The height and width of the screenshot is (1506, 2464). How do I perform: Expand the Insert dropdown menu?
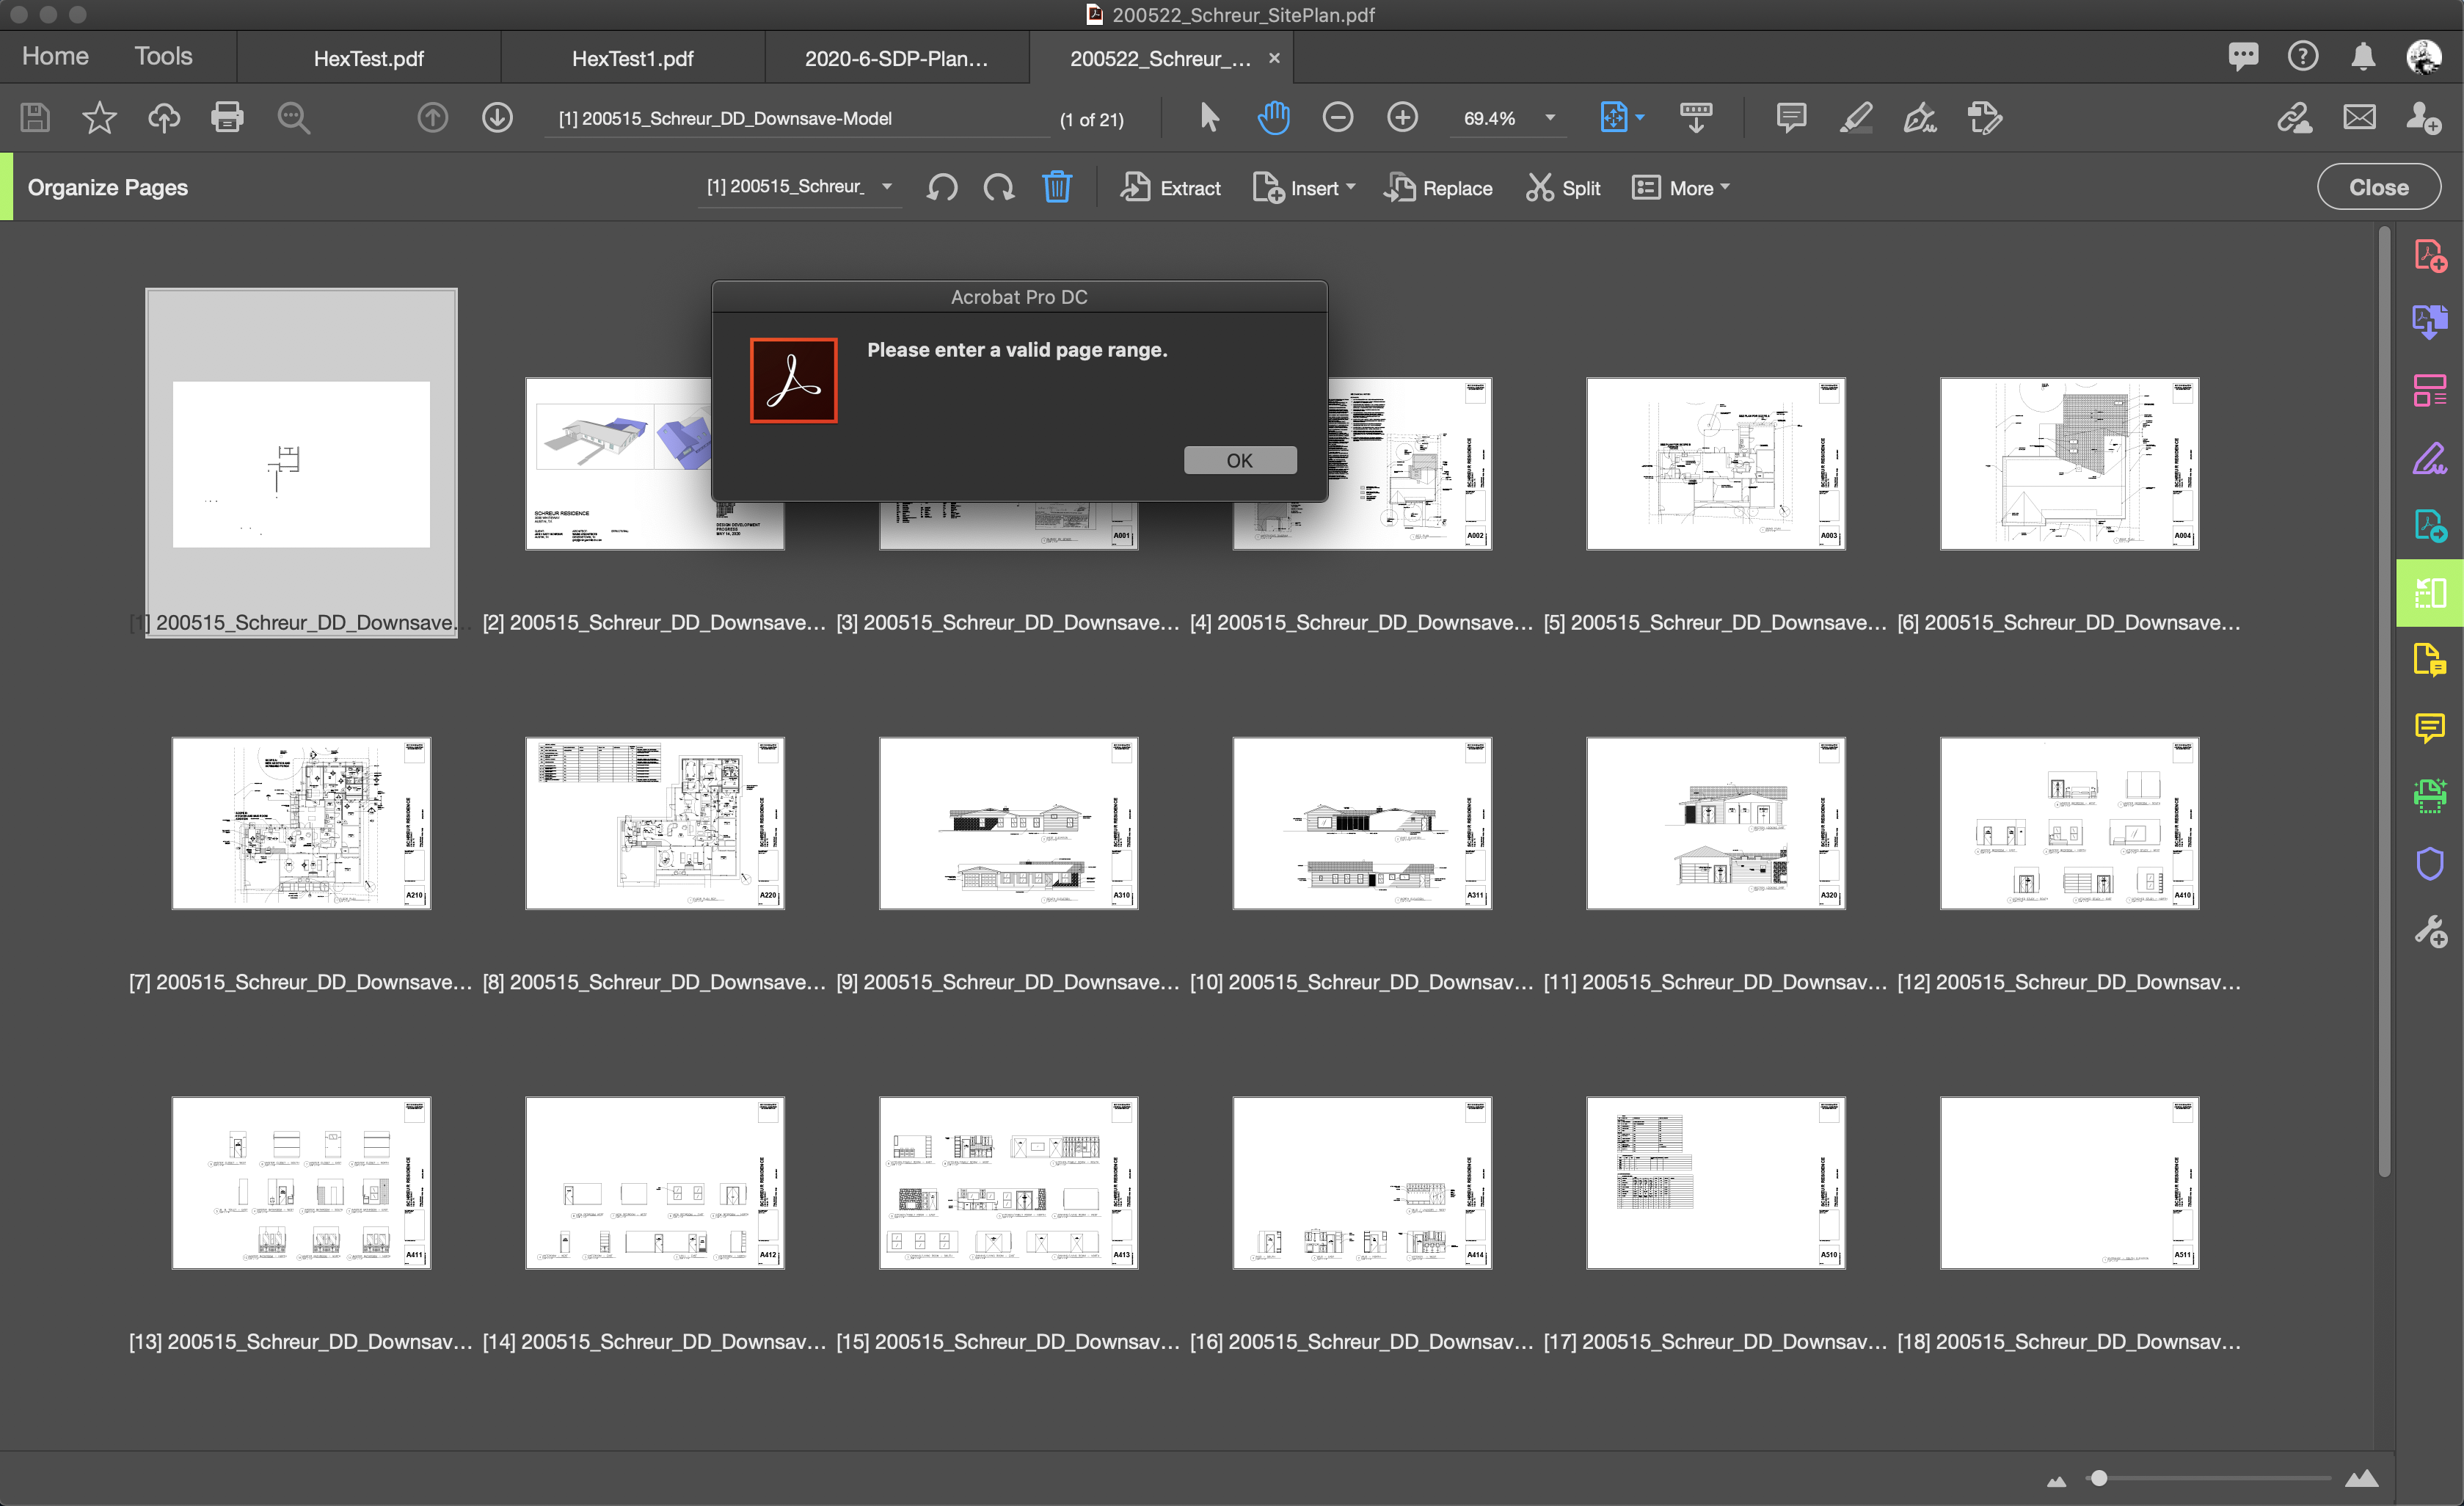[1305, 188]
